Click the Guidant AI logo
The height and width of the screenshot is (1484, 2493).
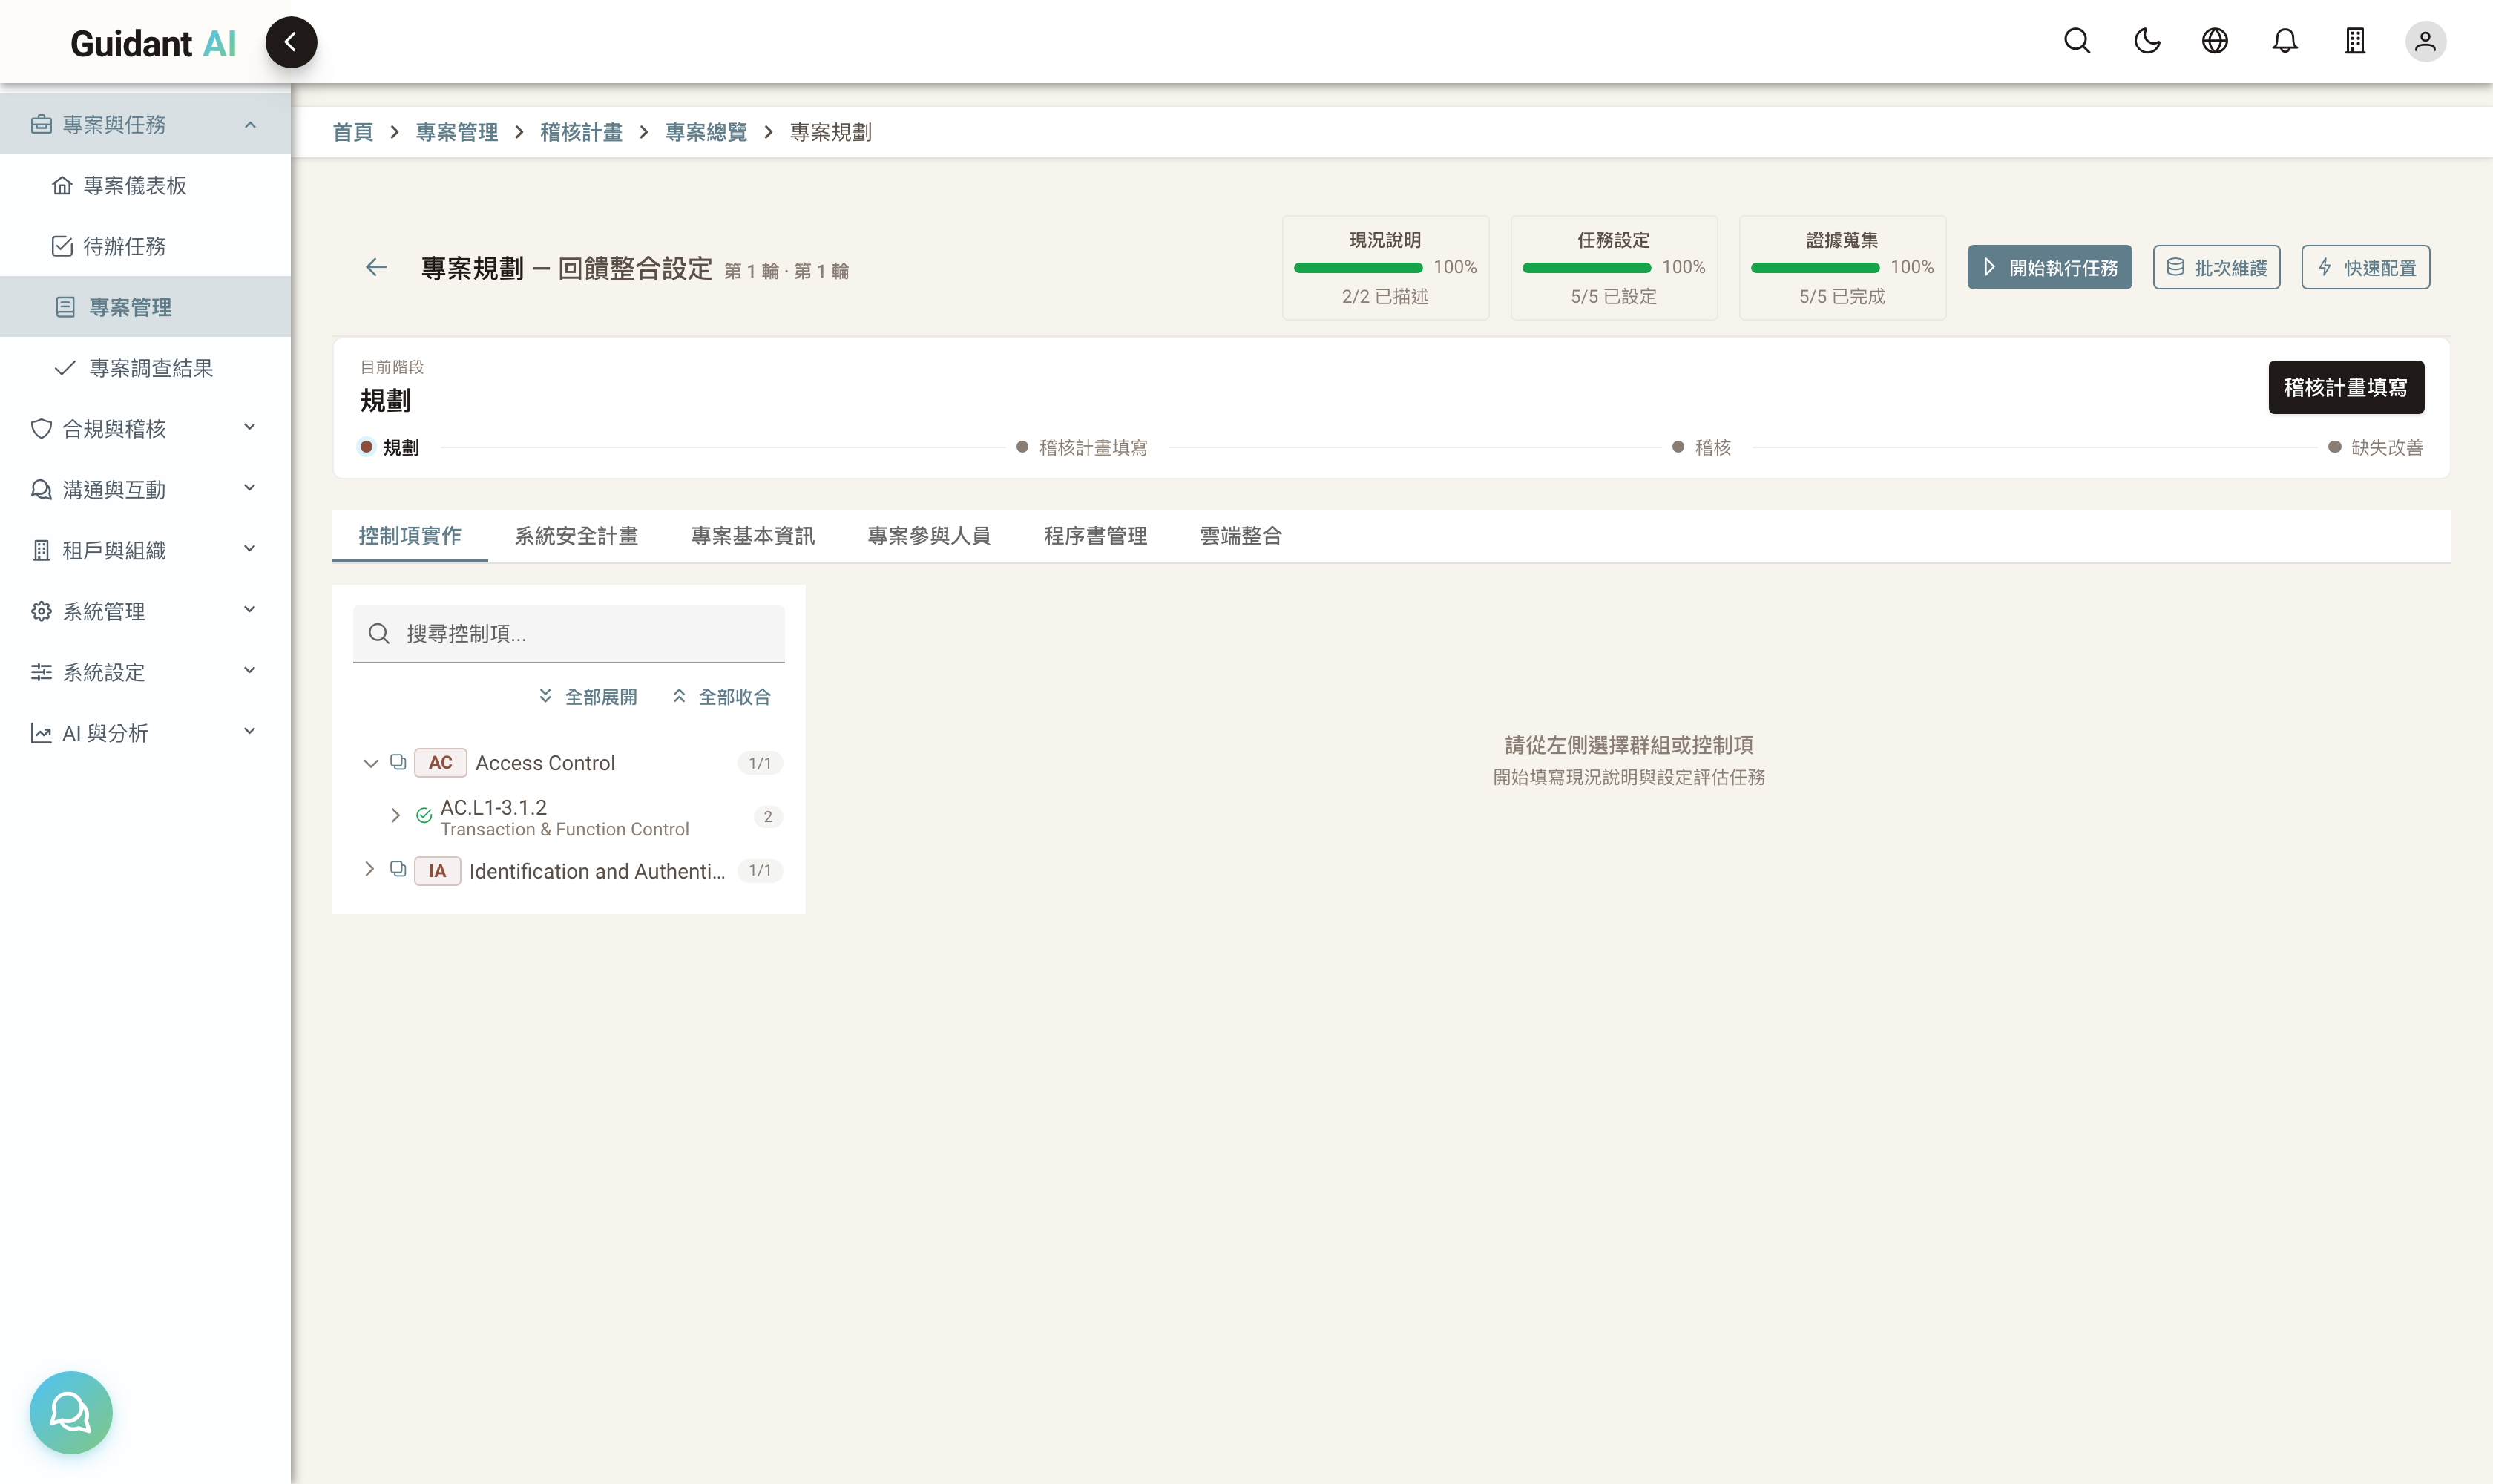click(x=153, y=43)
